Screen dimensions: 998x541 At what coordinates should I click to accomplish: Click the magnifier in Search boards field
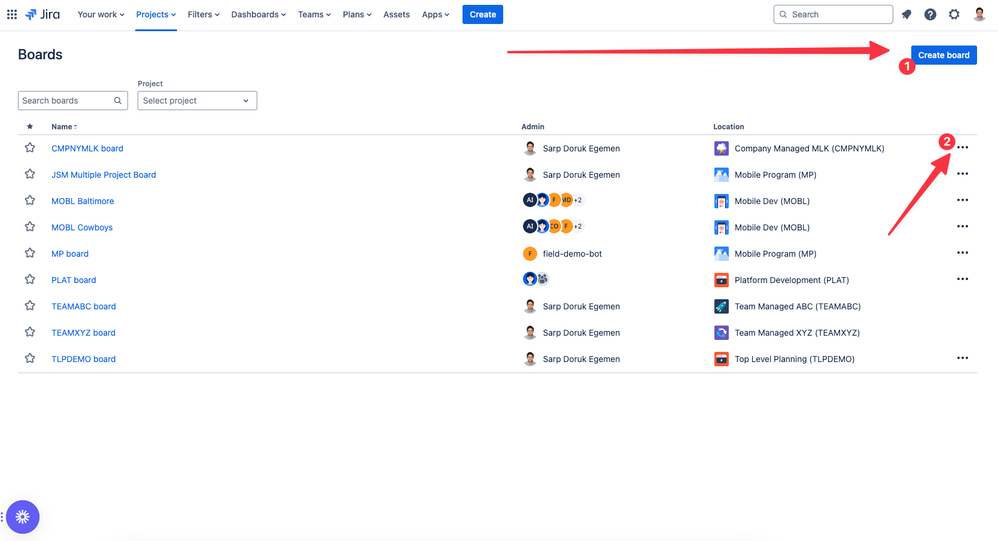click(118, 101)
